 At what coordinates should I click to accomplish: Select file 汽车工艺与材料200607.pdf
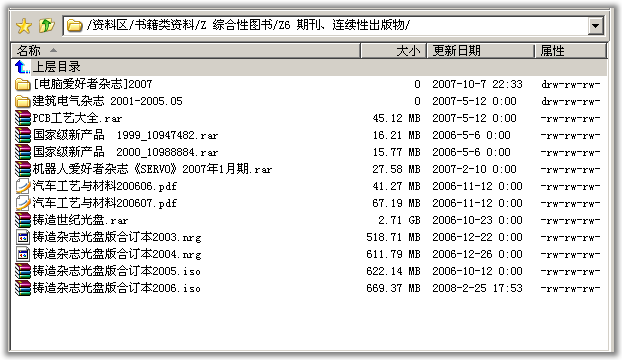[105, 203]
